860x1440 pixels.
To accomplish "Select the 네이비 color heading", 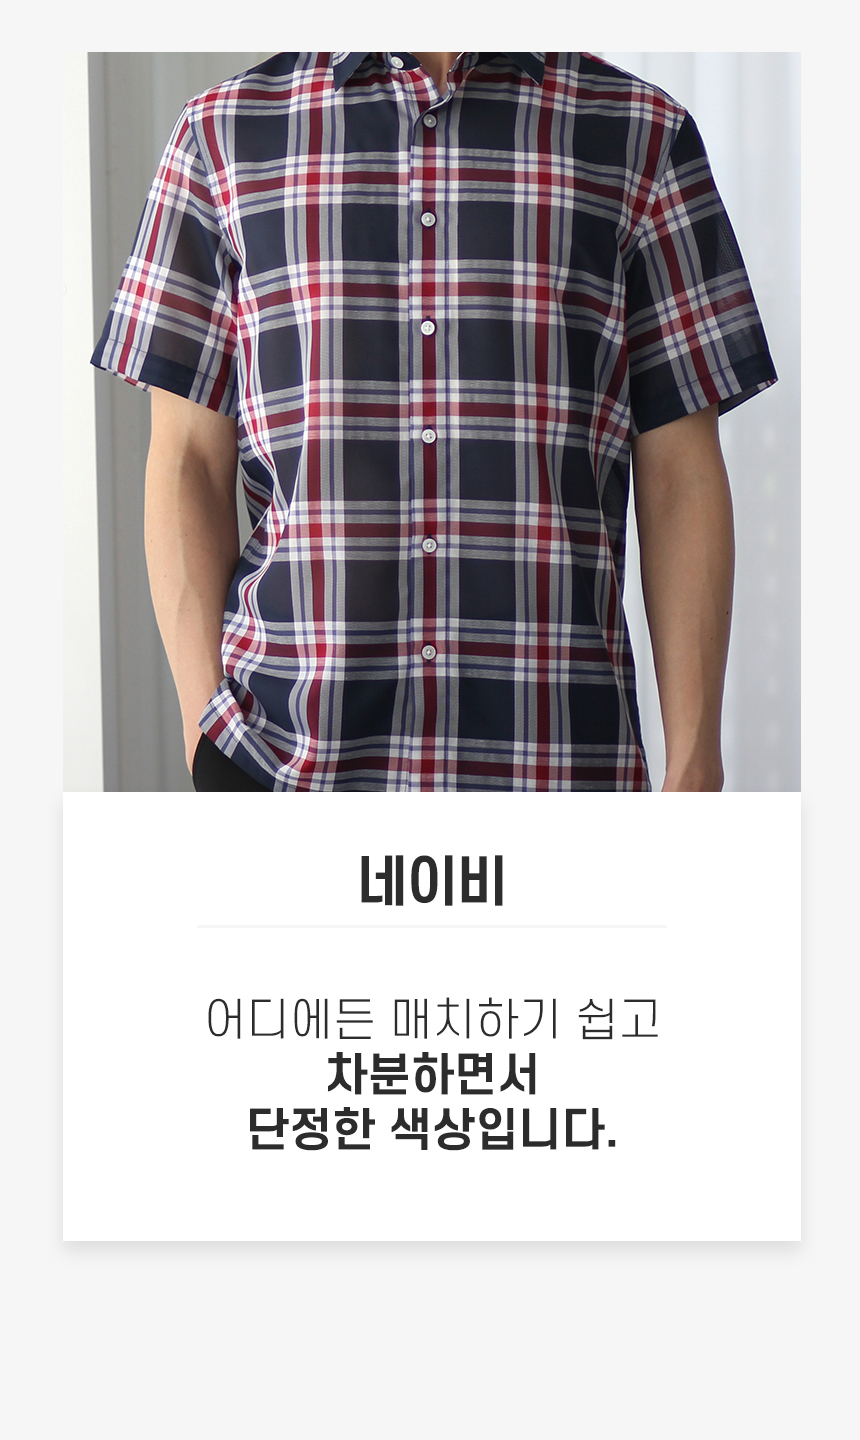I will [432, 881].
